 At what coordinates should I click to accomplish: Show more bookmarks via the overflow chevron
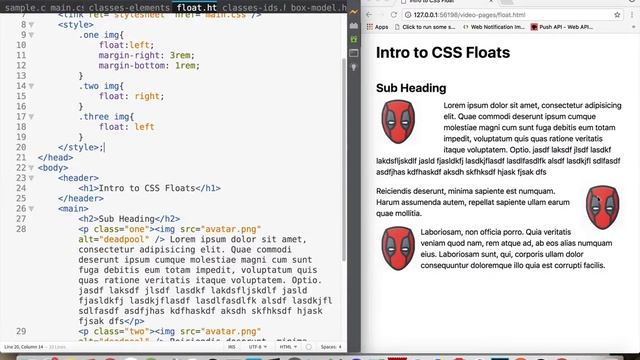tap(633, 27)
